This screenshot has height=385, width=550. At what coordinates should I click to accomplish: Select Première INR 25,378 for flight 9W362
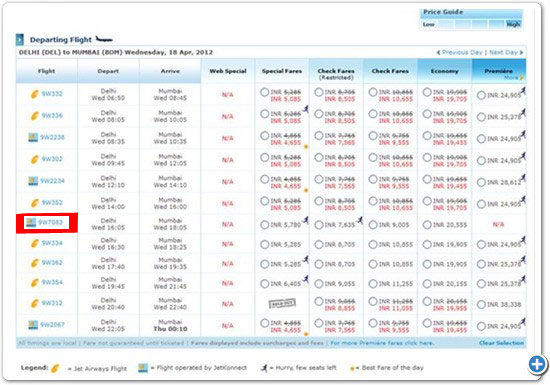pyautogui.click(x=481, y=264)
